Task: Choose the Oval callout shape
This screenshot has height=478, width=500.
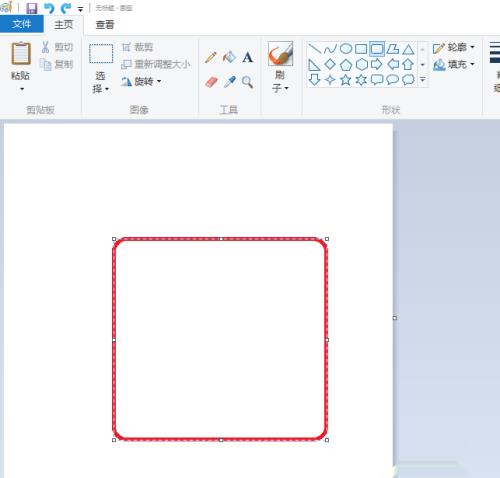Action: tap(393, 80)
